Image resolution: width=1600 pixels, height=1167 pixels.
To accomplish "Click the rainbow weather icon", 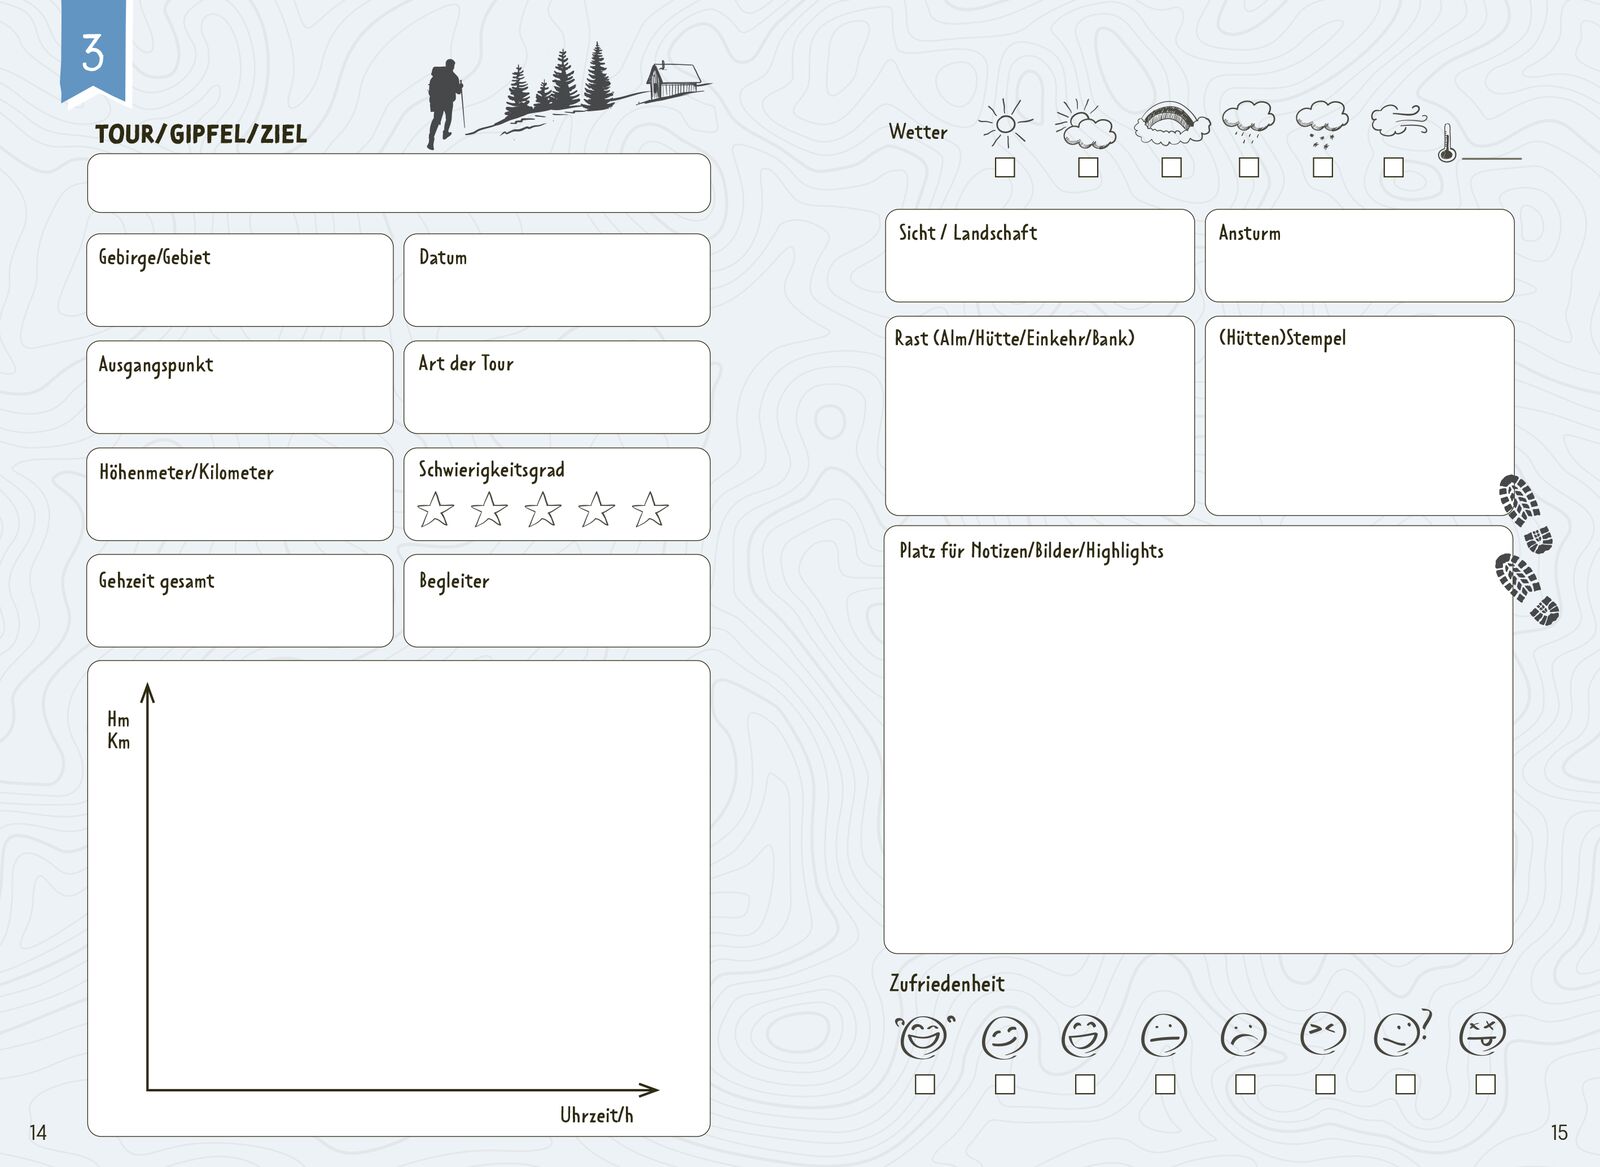I will (1171, 124).
